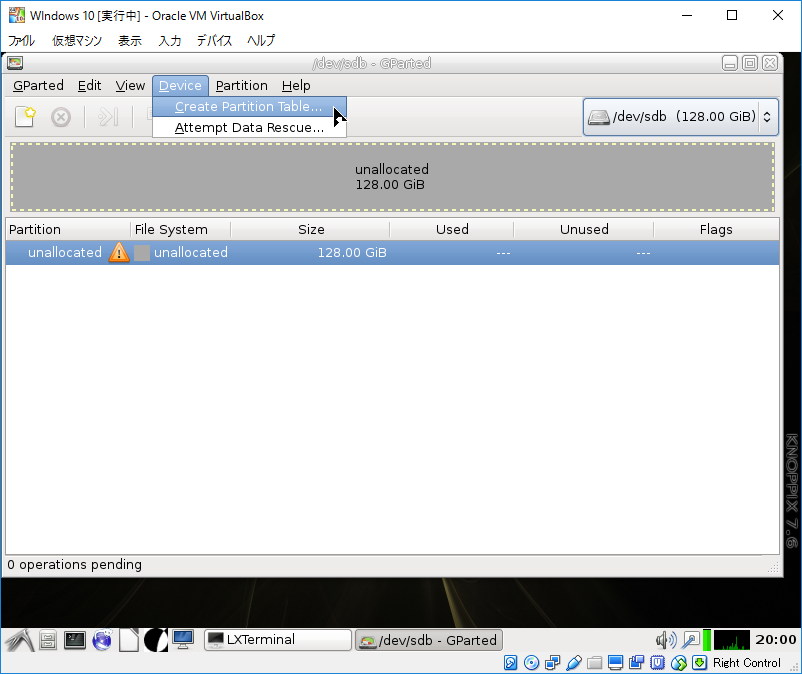
Task: Open the Partition menu
Action: [241, 85]
